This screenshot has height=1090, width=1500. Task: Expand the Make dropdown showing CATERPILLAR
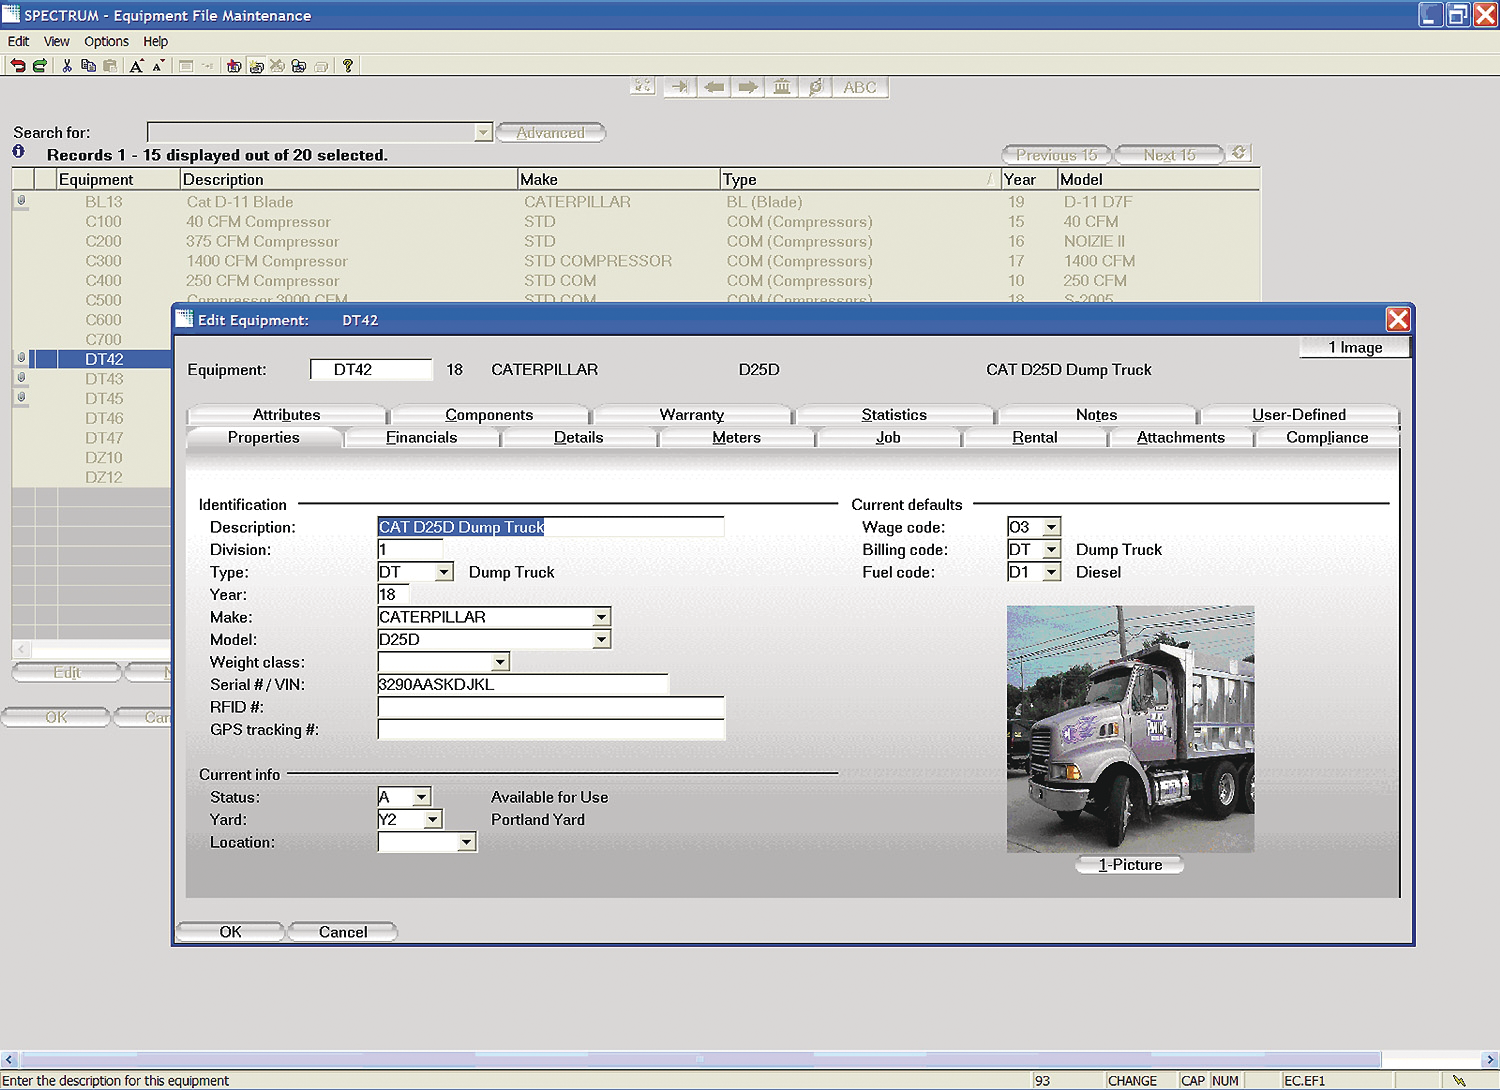point(601,617)
